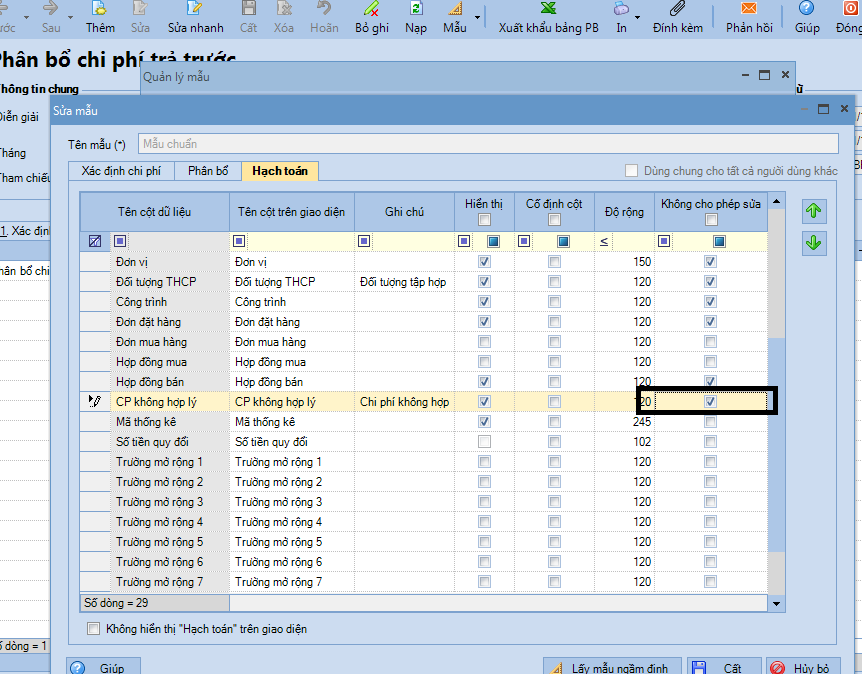The image size is (862, 674).
Task: Click the clear filter icon in filter row
Action: 95,241
